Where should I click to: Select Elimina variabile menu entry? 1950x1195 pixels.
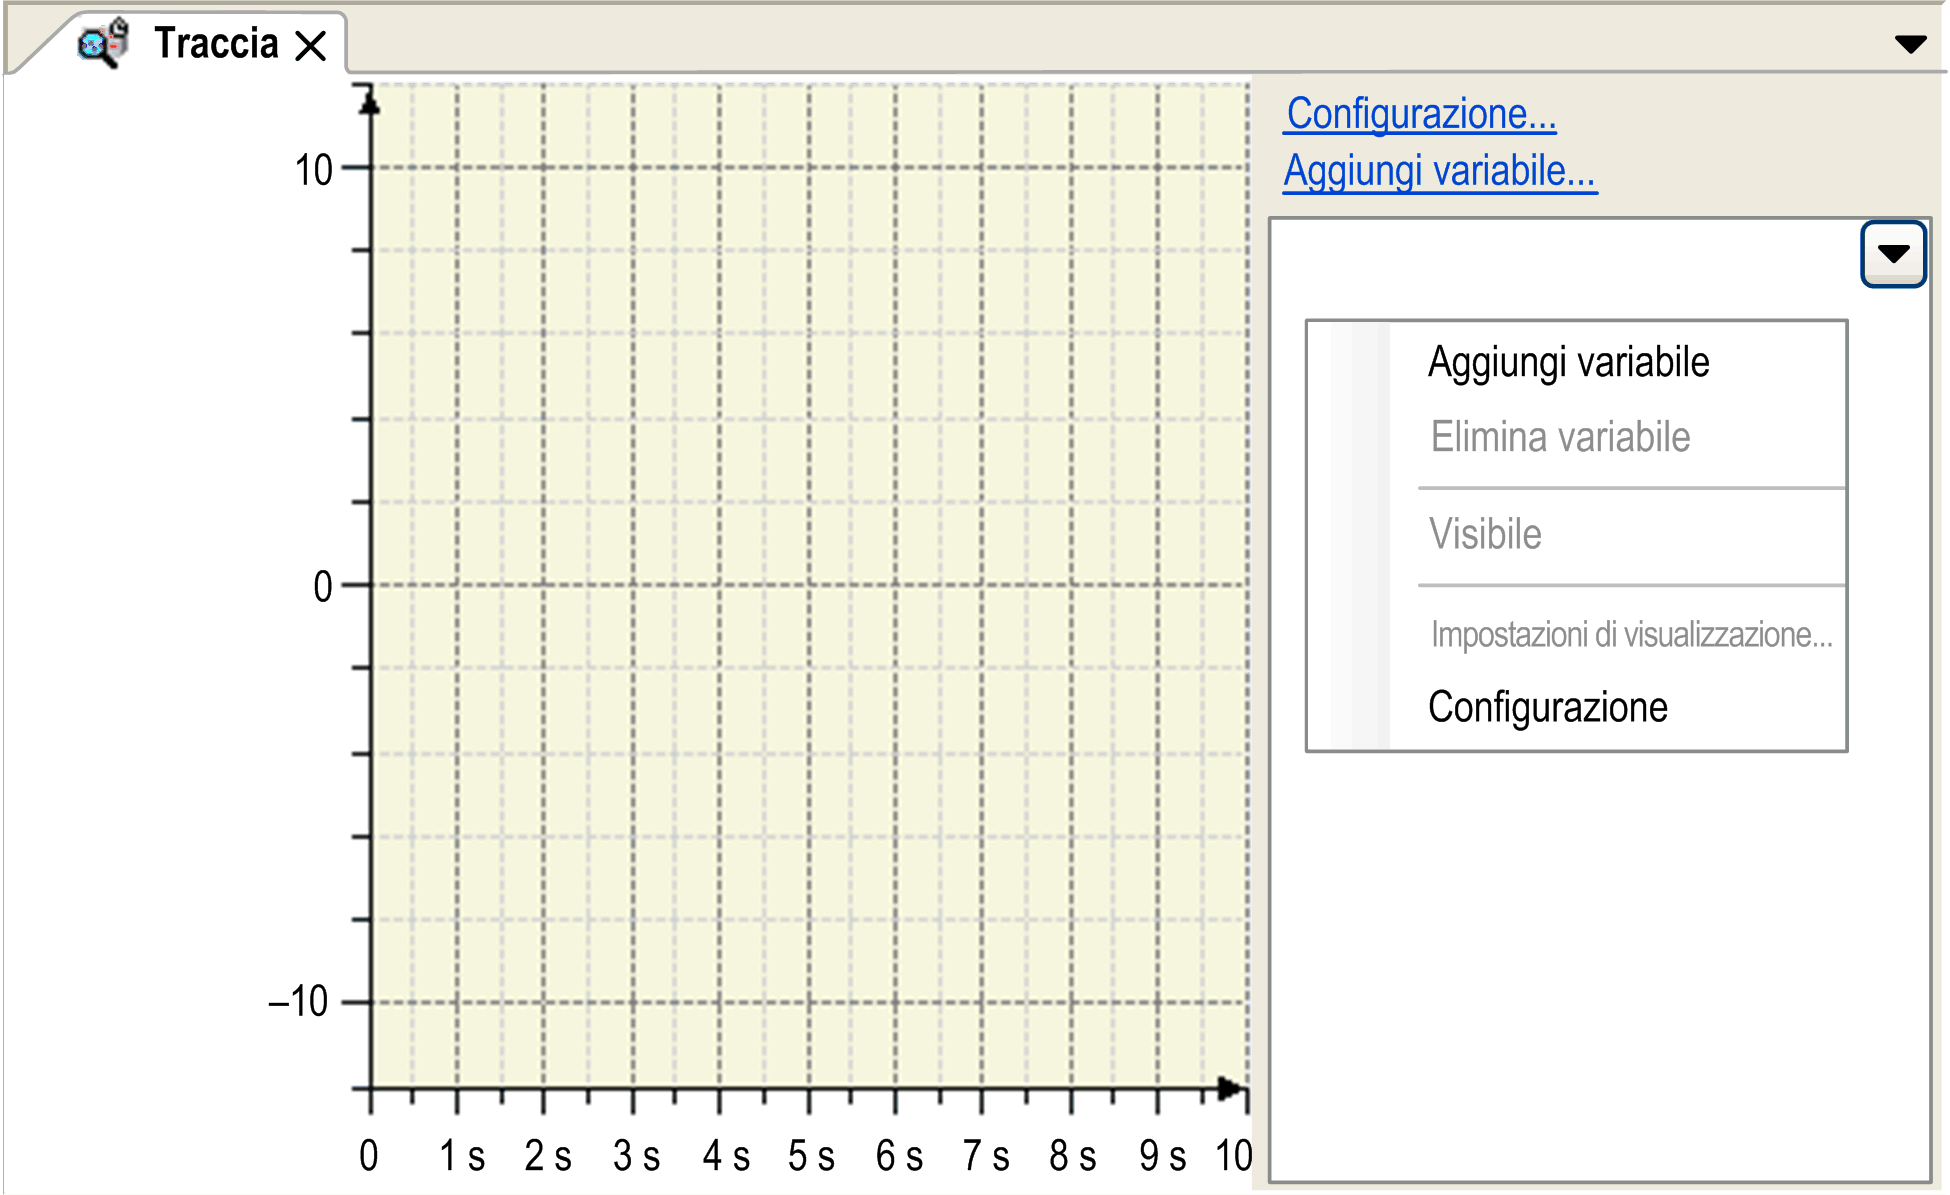pyautogui.click(x=1560, y=438)
